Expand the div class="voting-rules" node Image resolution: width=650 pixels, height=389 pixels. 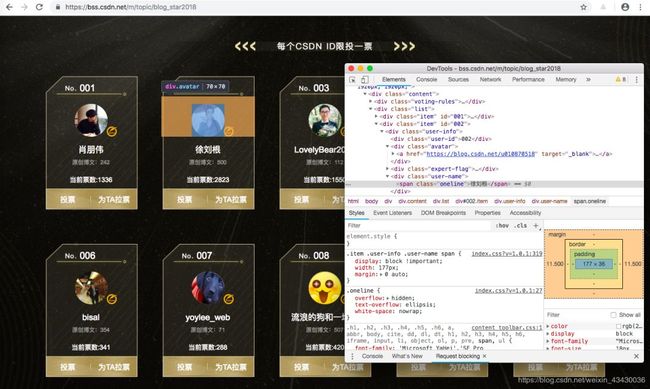(x=371, y=102)
